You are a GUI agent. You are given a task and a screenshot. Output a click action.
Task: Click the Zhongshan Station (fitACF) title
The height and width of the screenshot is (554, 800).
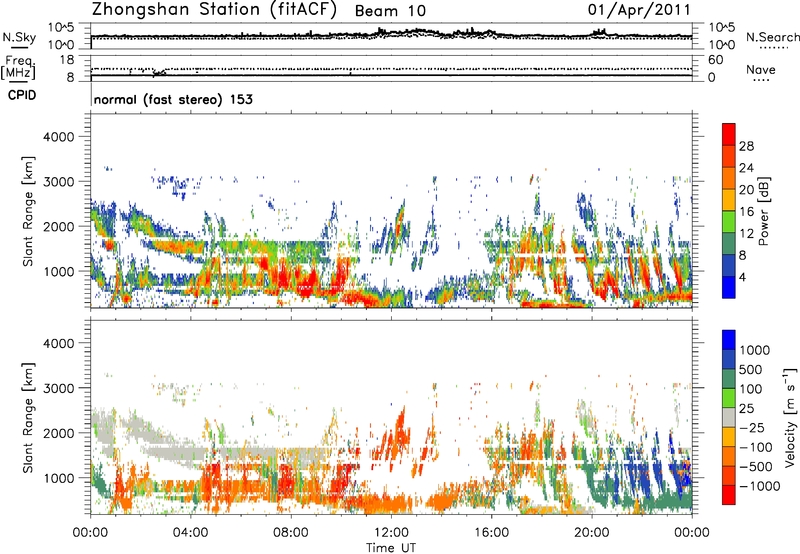[214, 9]
